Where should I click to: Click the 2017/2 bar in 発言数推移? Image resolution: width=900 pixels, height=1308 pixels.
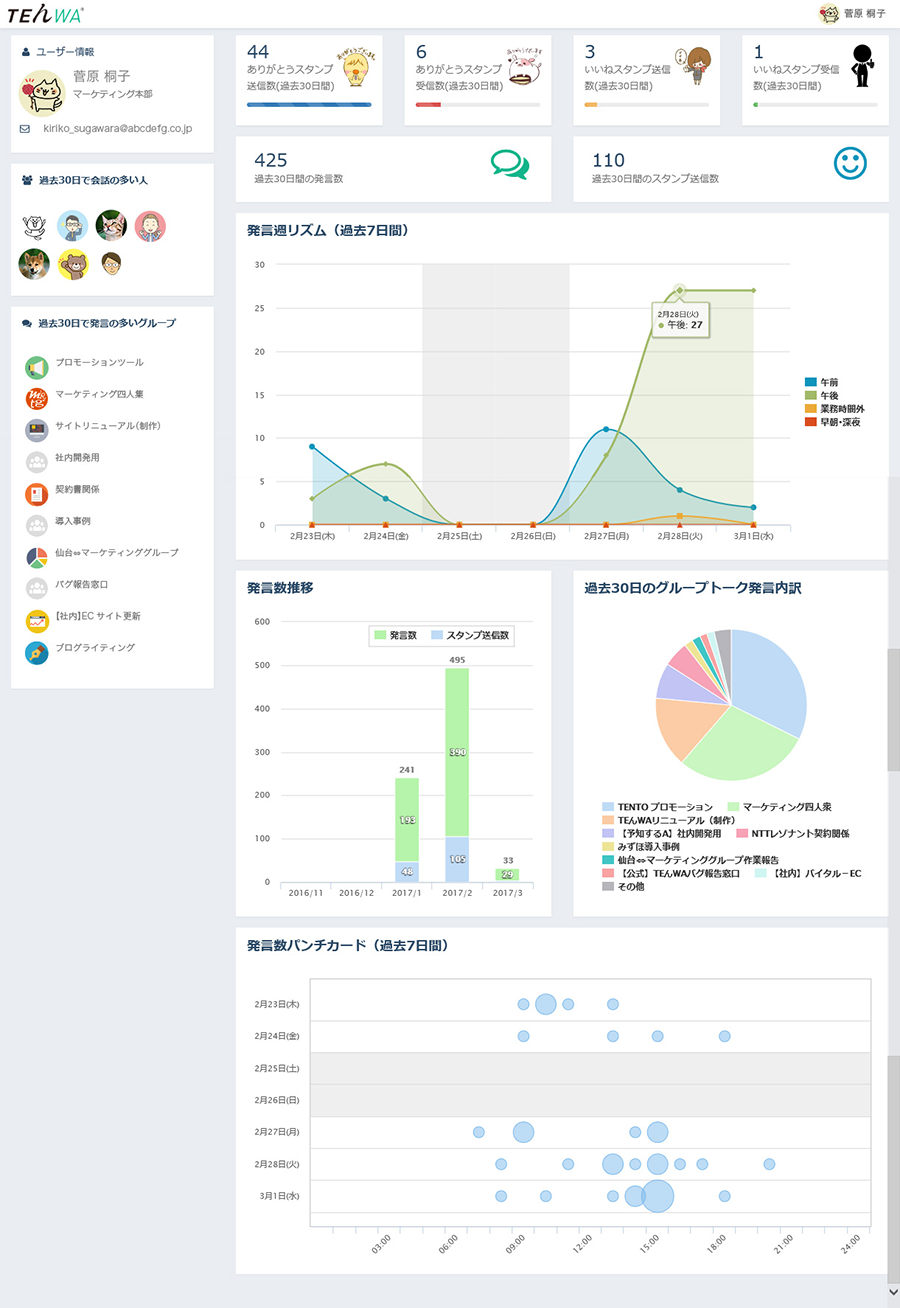pyautogui.click(x=456, y=775)
